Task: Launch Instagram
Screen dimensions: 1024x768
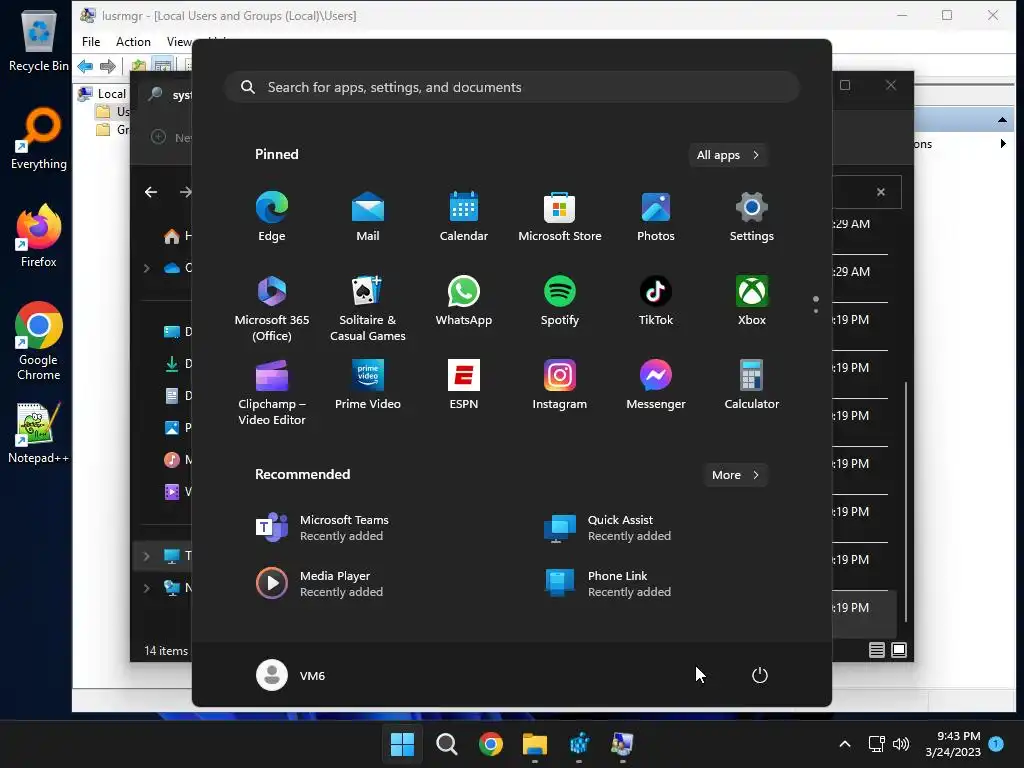Action: 560,385
